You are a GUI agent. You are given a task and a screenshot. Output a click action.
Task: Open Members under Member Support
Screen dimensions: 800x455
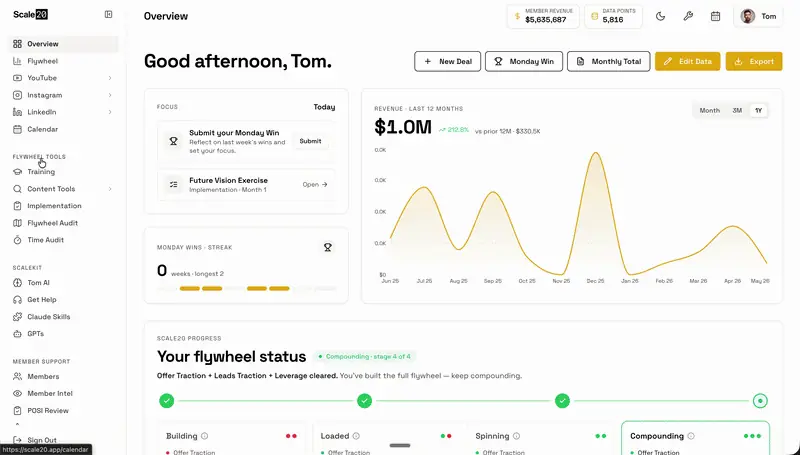click(x=63, y=376)
